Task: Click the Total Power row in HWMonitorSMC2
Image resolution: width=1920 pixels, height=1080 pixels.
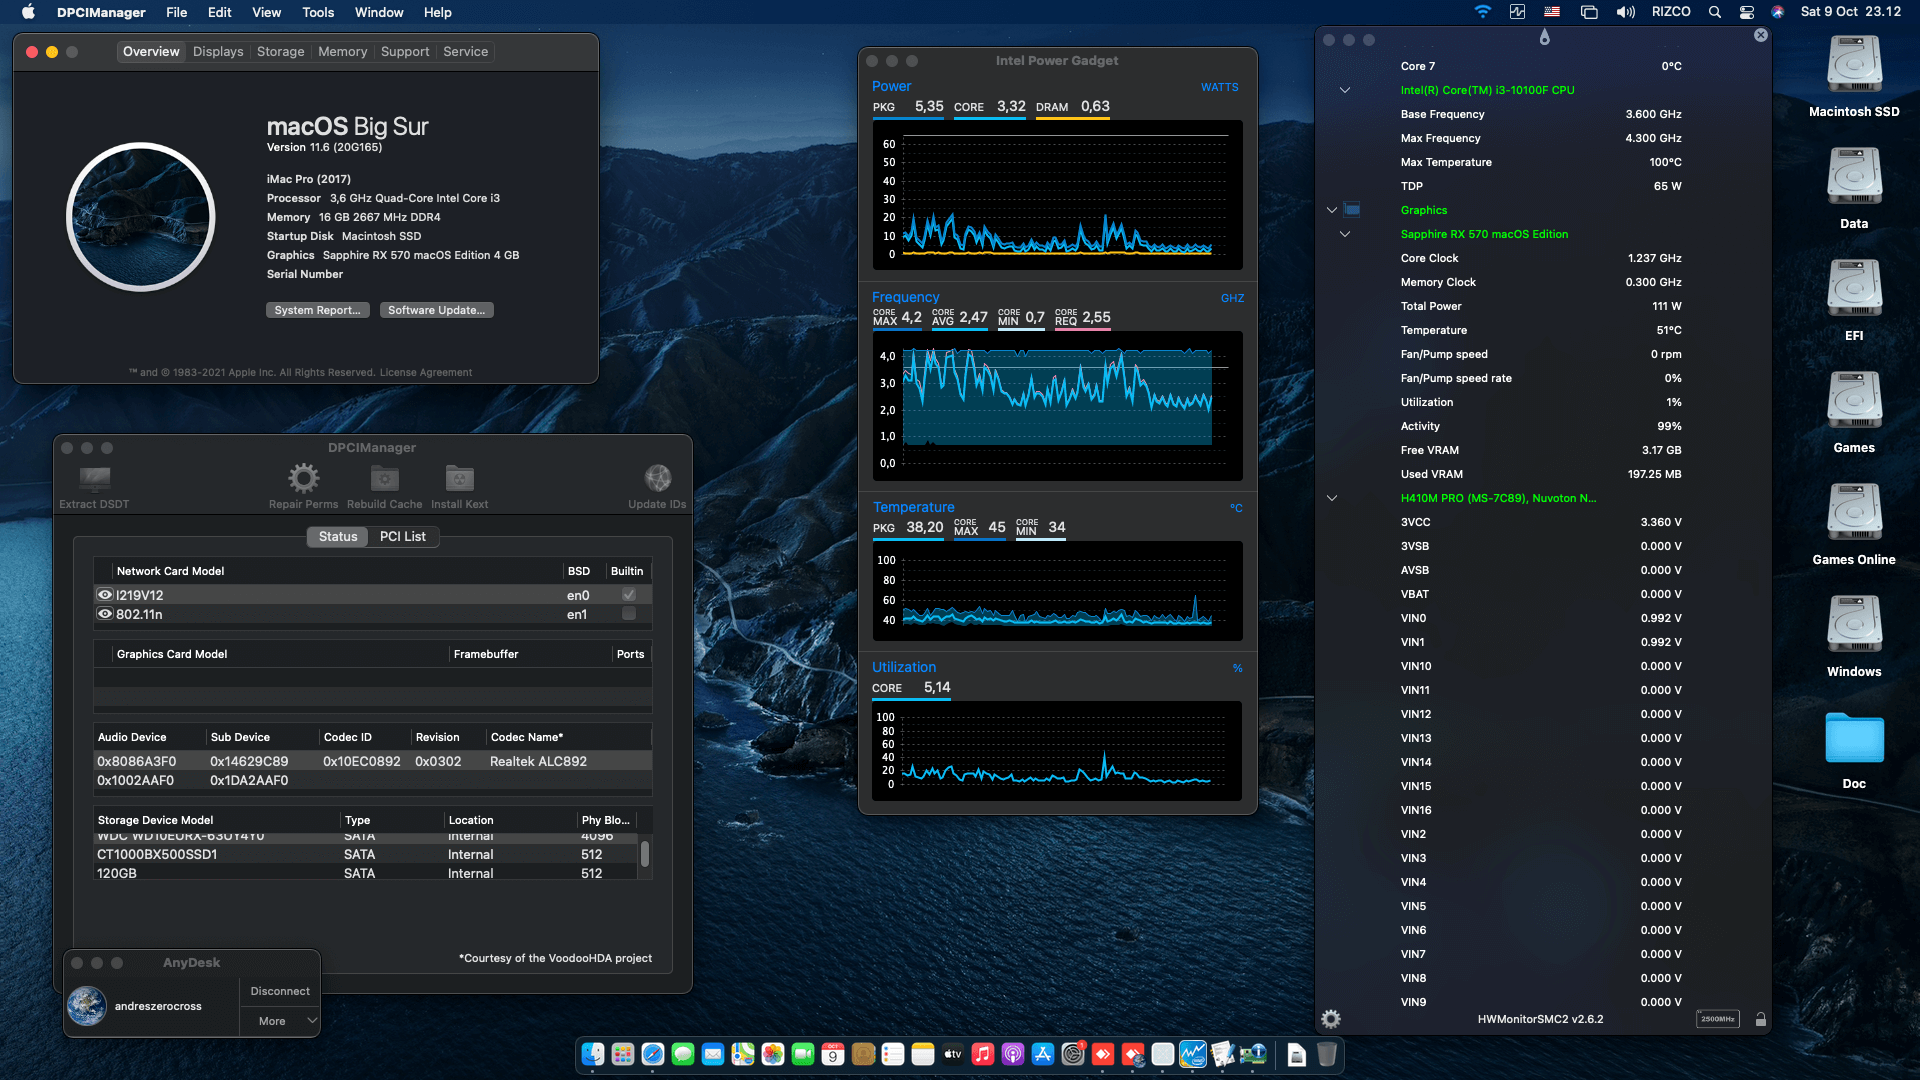Action: [x=1540, y=306]
